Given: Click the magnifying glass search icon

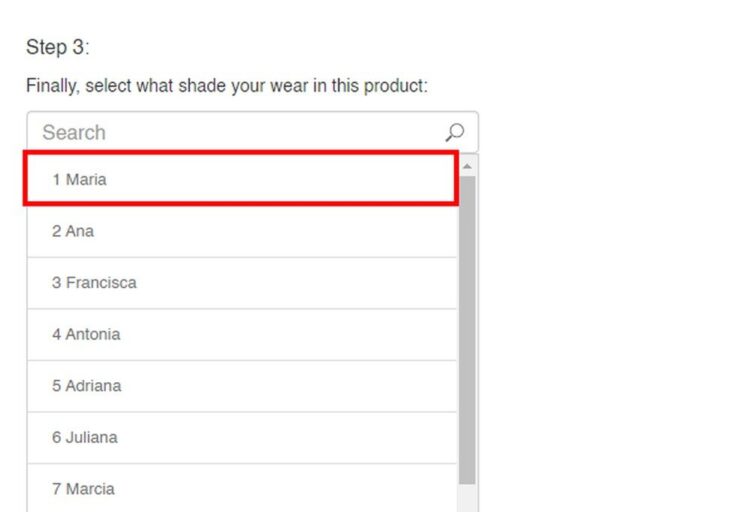Looking at the screenshot, I should pyautogui.click(x=455, y=132).
